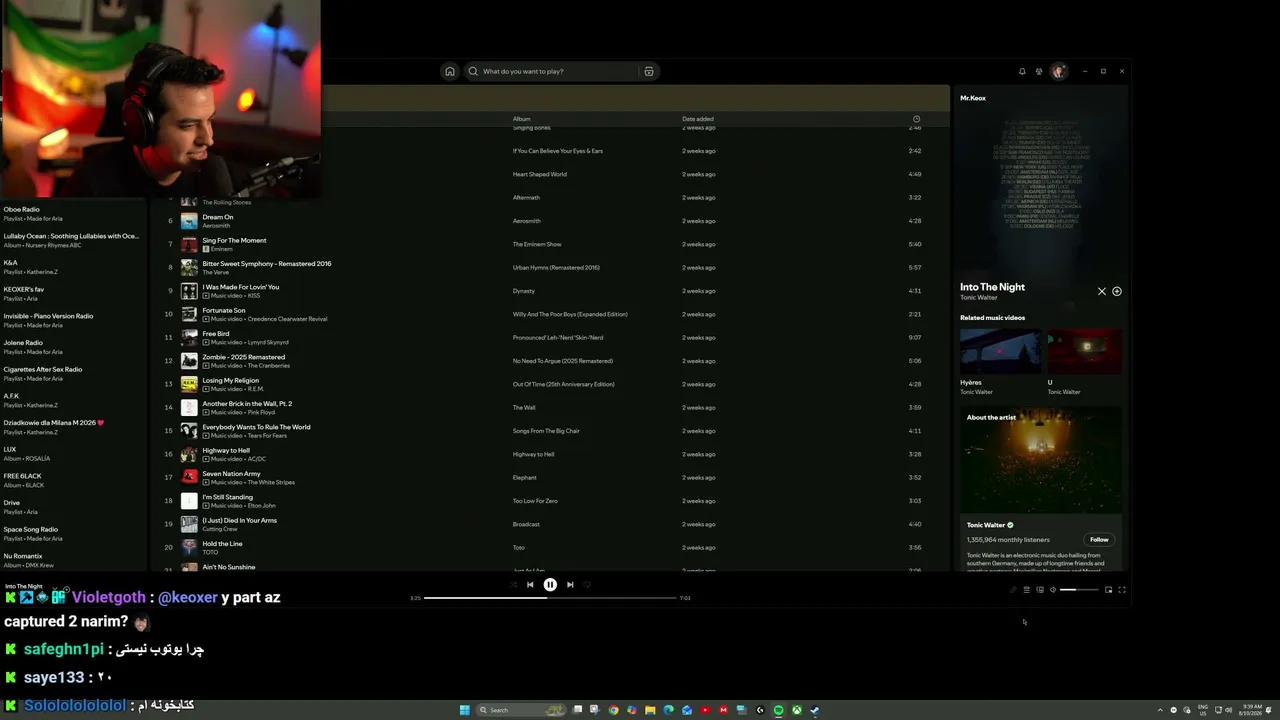Click the Highway to Hell album cover
1280x720 pixels.
pos(189,454)
